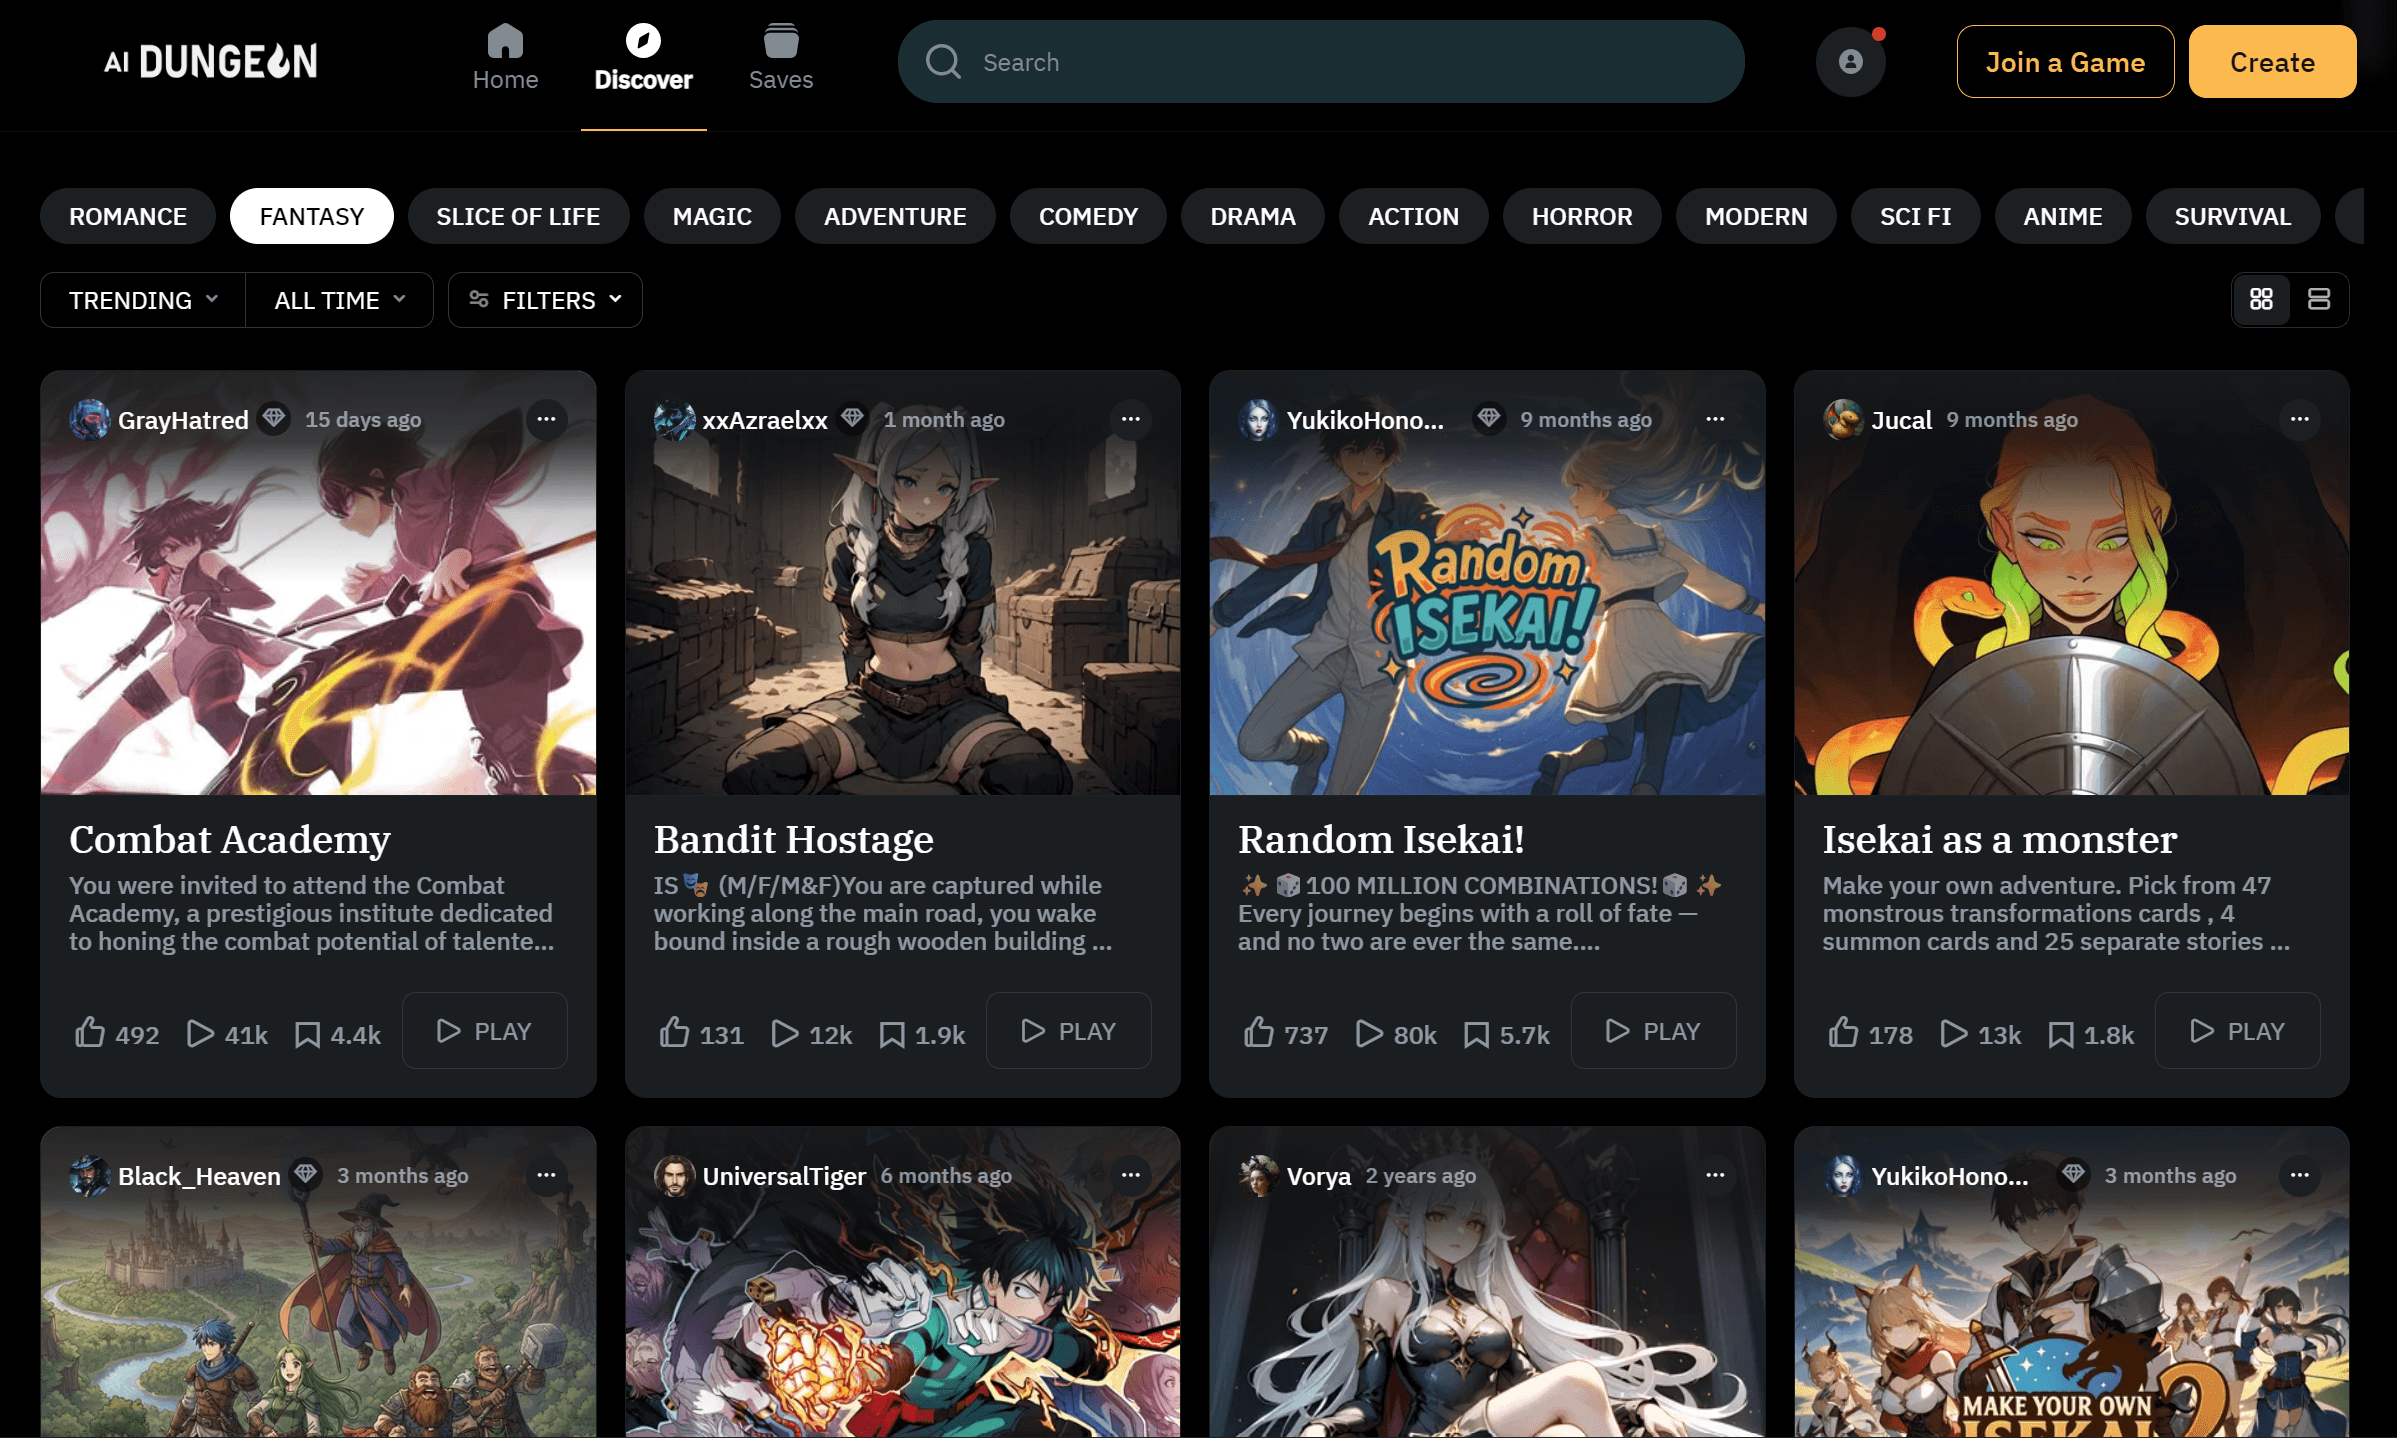Screen dimensions: 2397x1438
Task: Bookmark the Random Isekai! scenario
Action: (1477, 1034)
